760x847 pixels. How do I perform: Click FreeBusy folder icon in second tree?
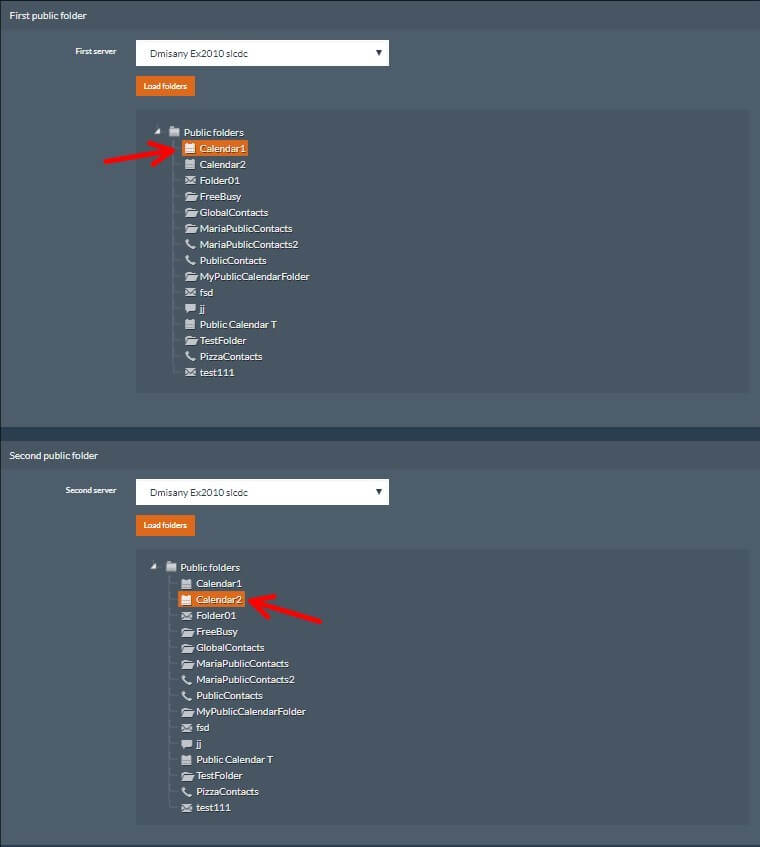[187, 631]
